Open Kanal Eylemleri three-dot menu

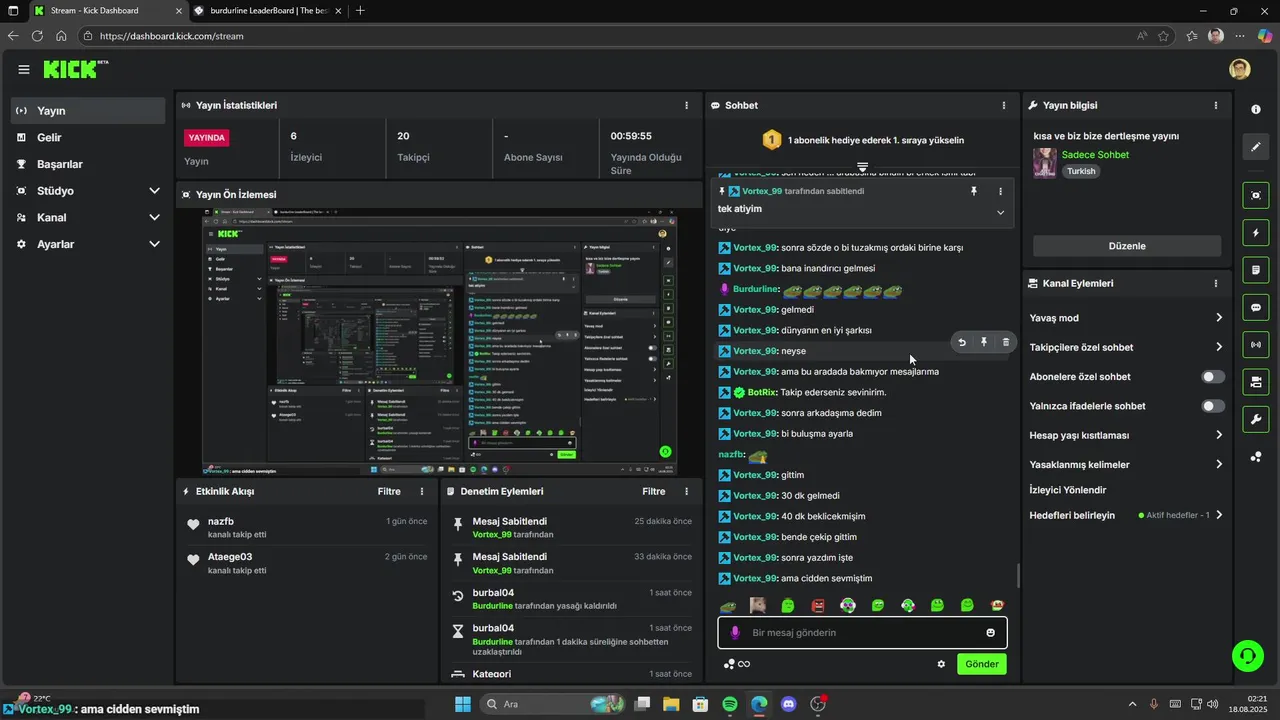(x=1216, y=283)
